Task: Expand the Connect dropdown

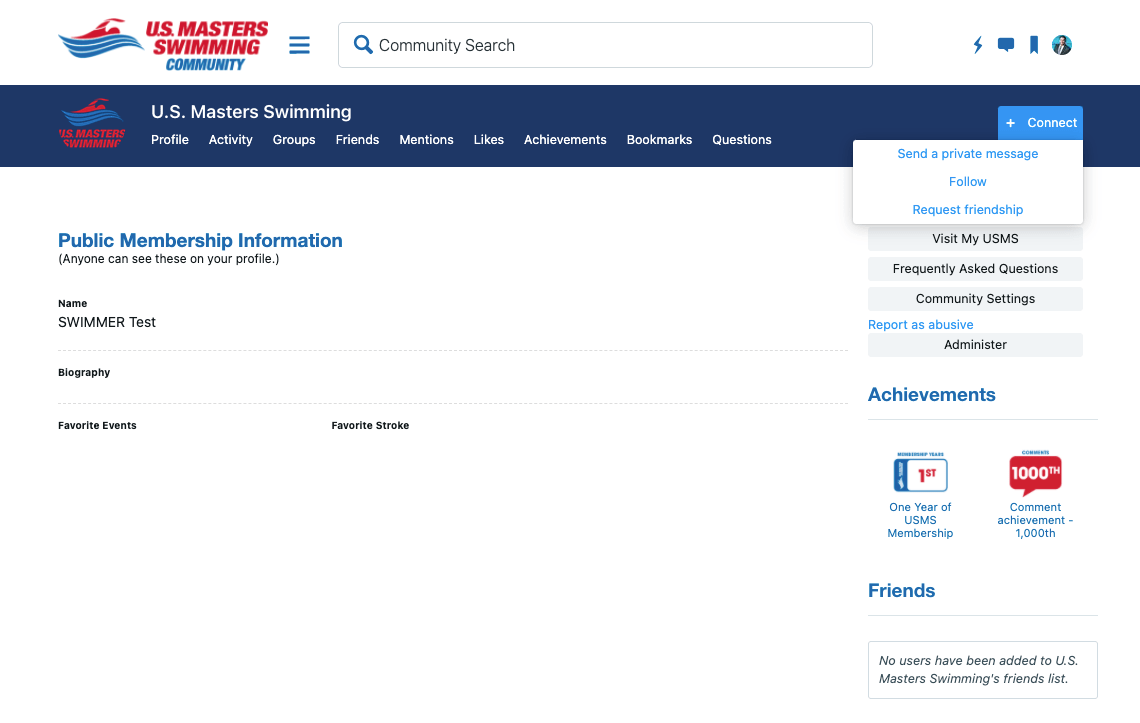Action: tap(1040, 122)
